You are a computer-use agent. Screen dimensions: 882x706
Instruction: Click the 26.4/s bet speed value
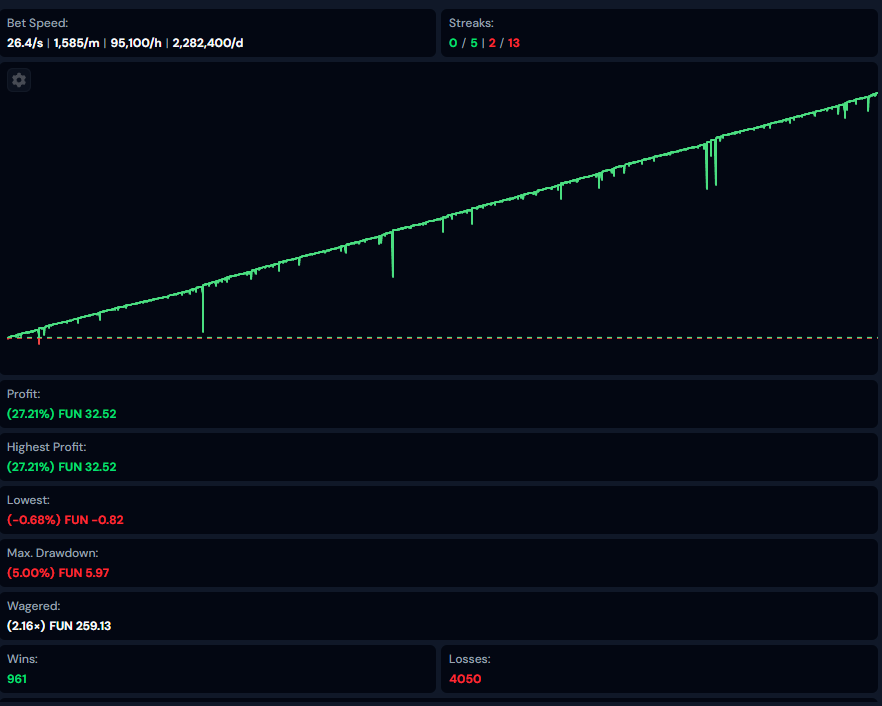[24, 43]
